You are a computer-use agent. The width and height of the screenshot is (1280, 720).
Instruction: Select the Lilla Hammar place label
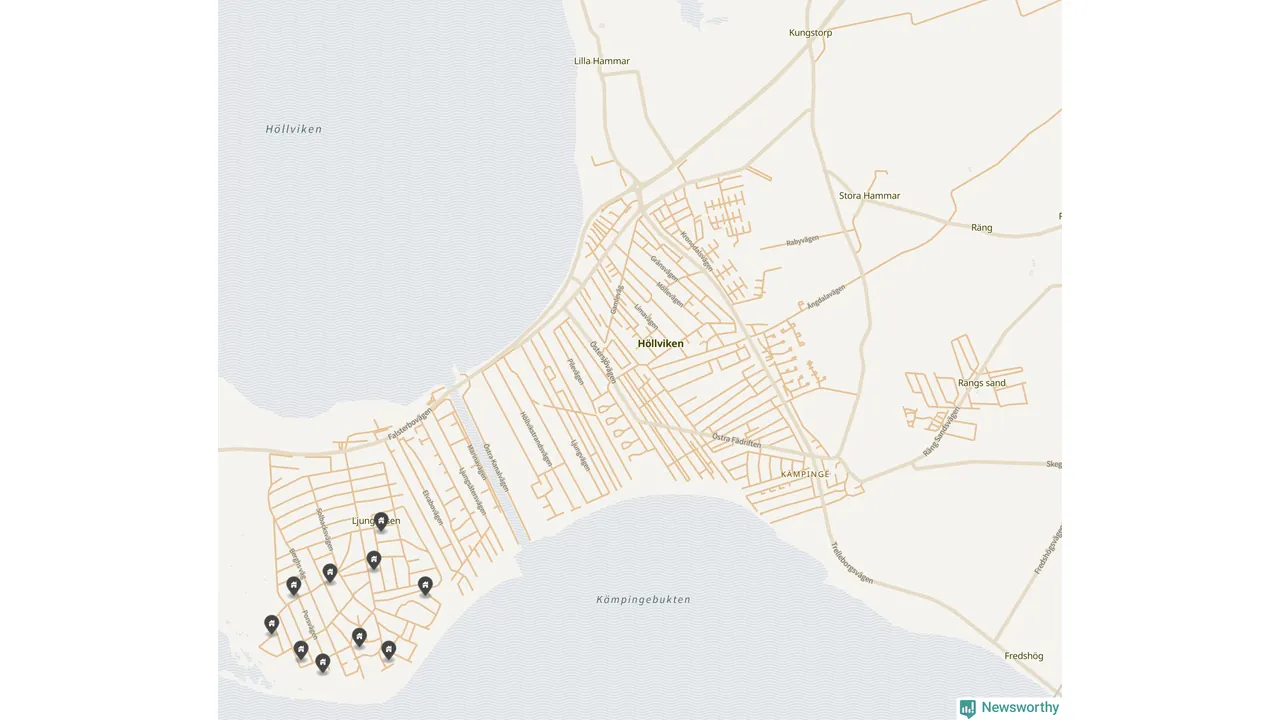coord(602,61)
